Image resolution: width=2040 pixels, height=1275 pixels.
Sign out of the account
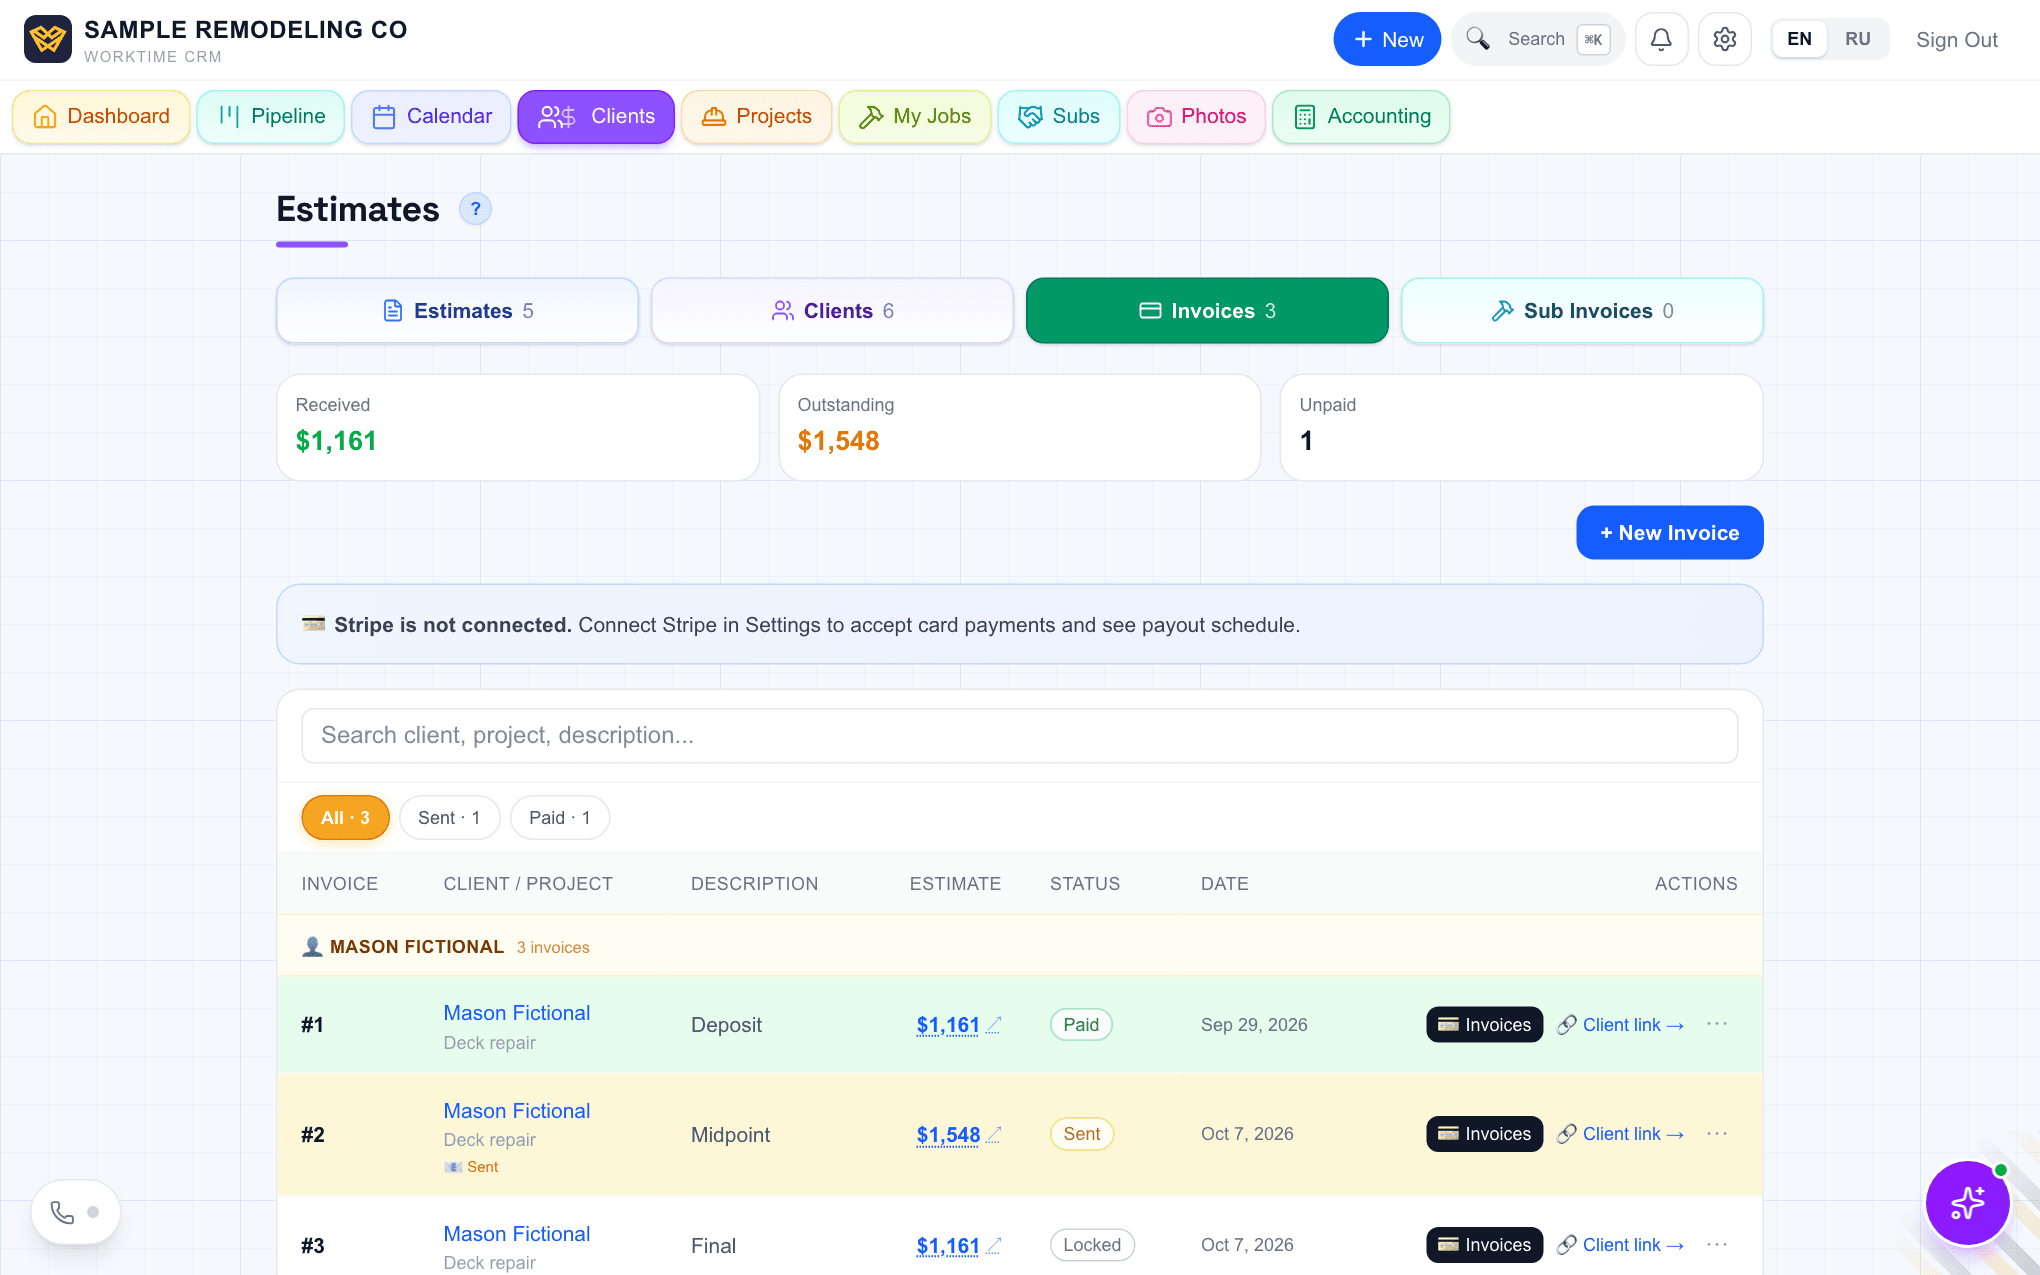pos(1957,40)
